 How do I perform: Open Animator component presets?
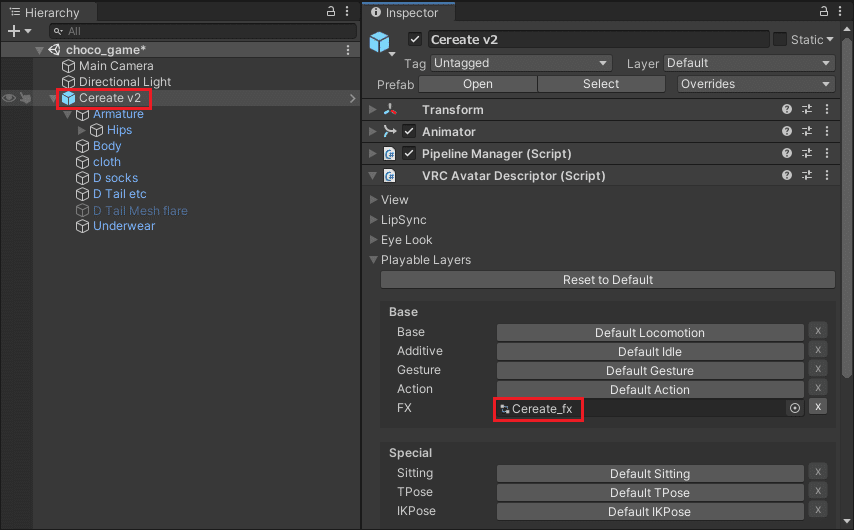(807, 131)
